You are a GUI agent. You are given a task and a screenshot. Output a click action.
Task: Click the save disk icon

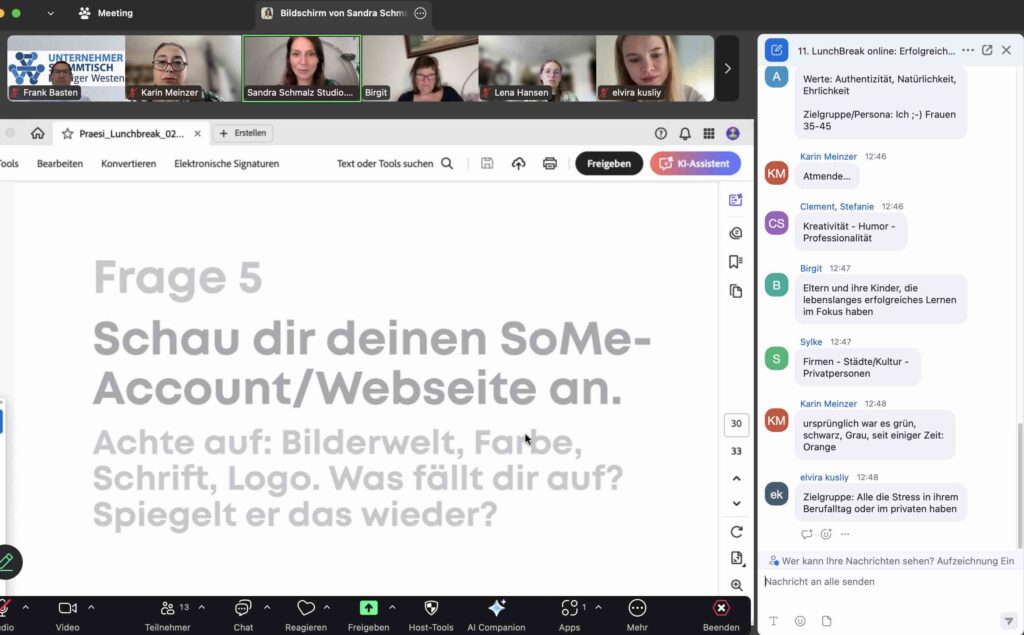(x=487, y=163)
